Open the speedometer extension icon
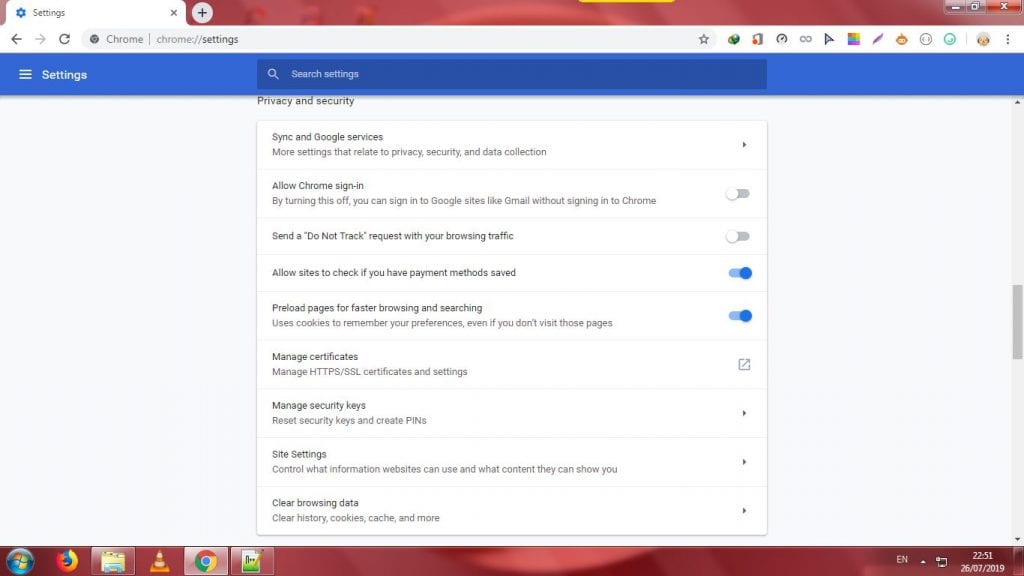This screenshot has width=1024, height=576. tap(781, 39)
